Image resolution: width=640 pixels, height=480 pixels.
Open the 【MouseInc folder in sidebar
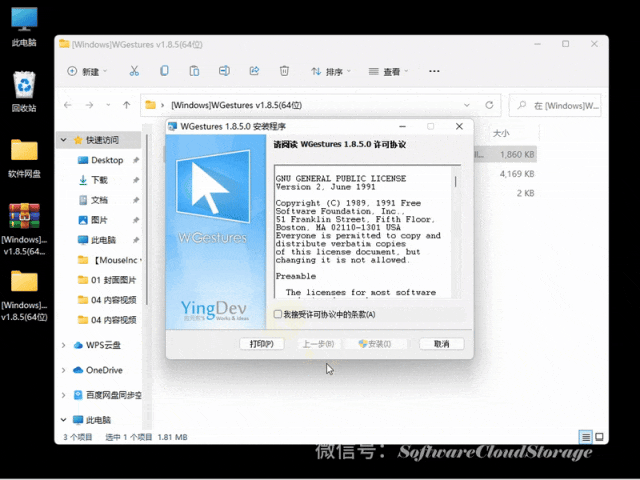pos(109,260)
